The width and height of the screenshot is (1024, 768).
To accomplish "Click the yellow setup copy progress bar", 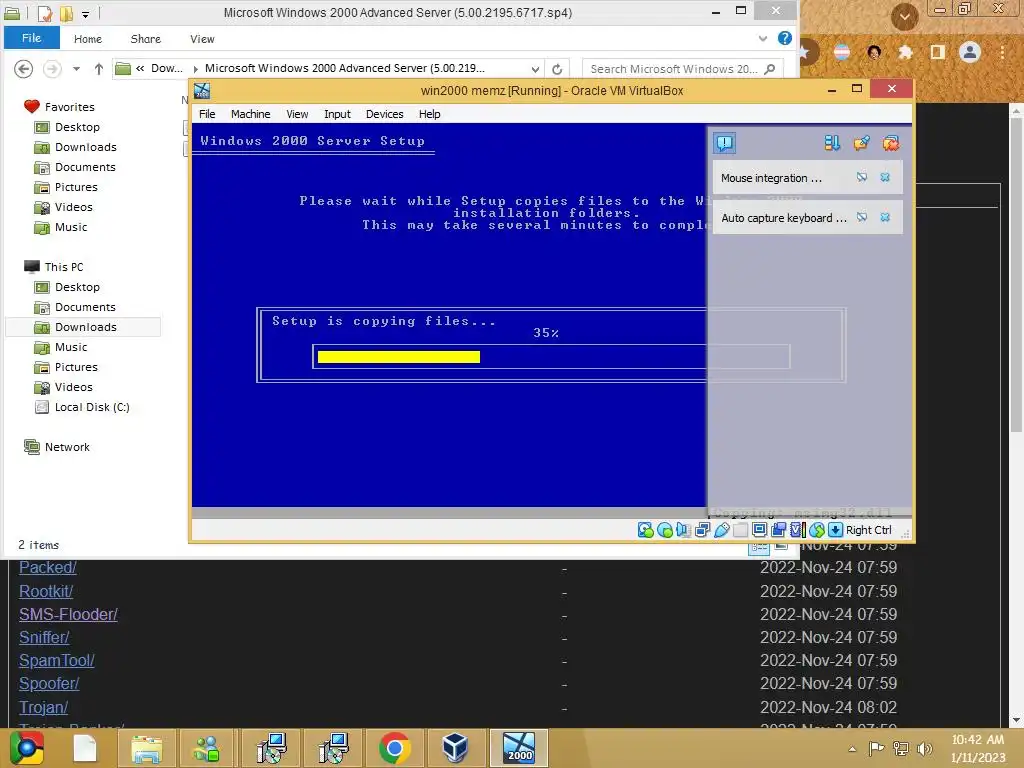I will [x=398, y=357].
